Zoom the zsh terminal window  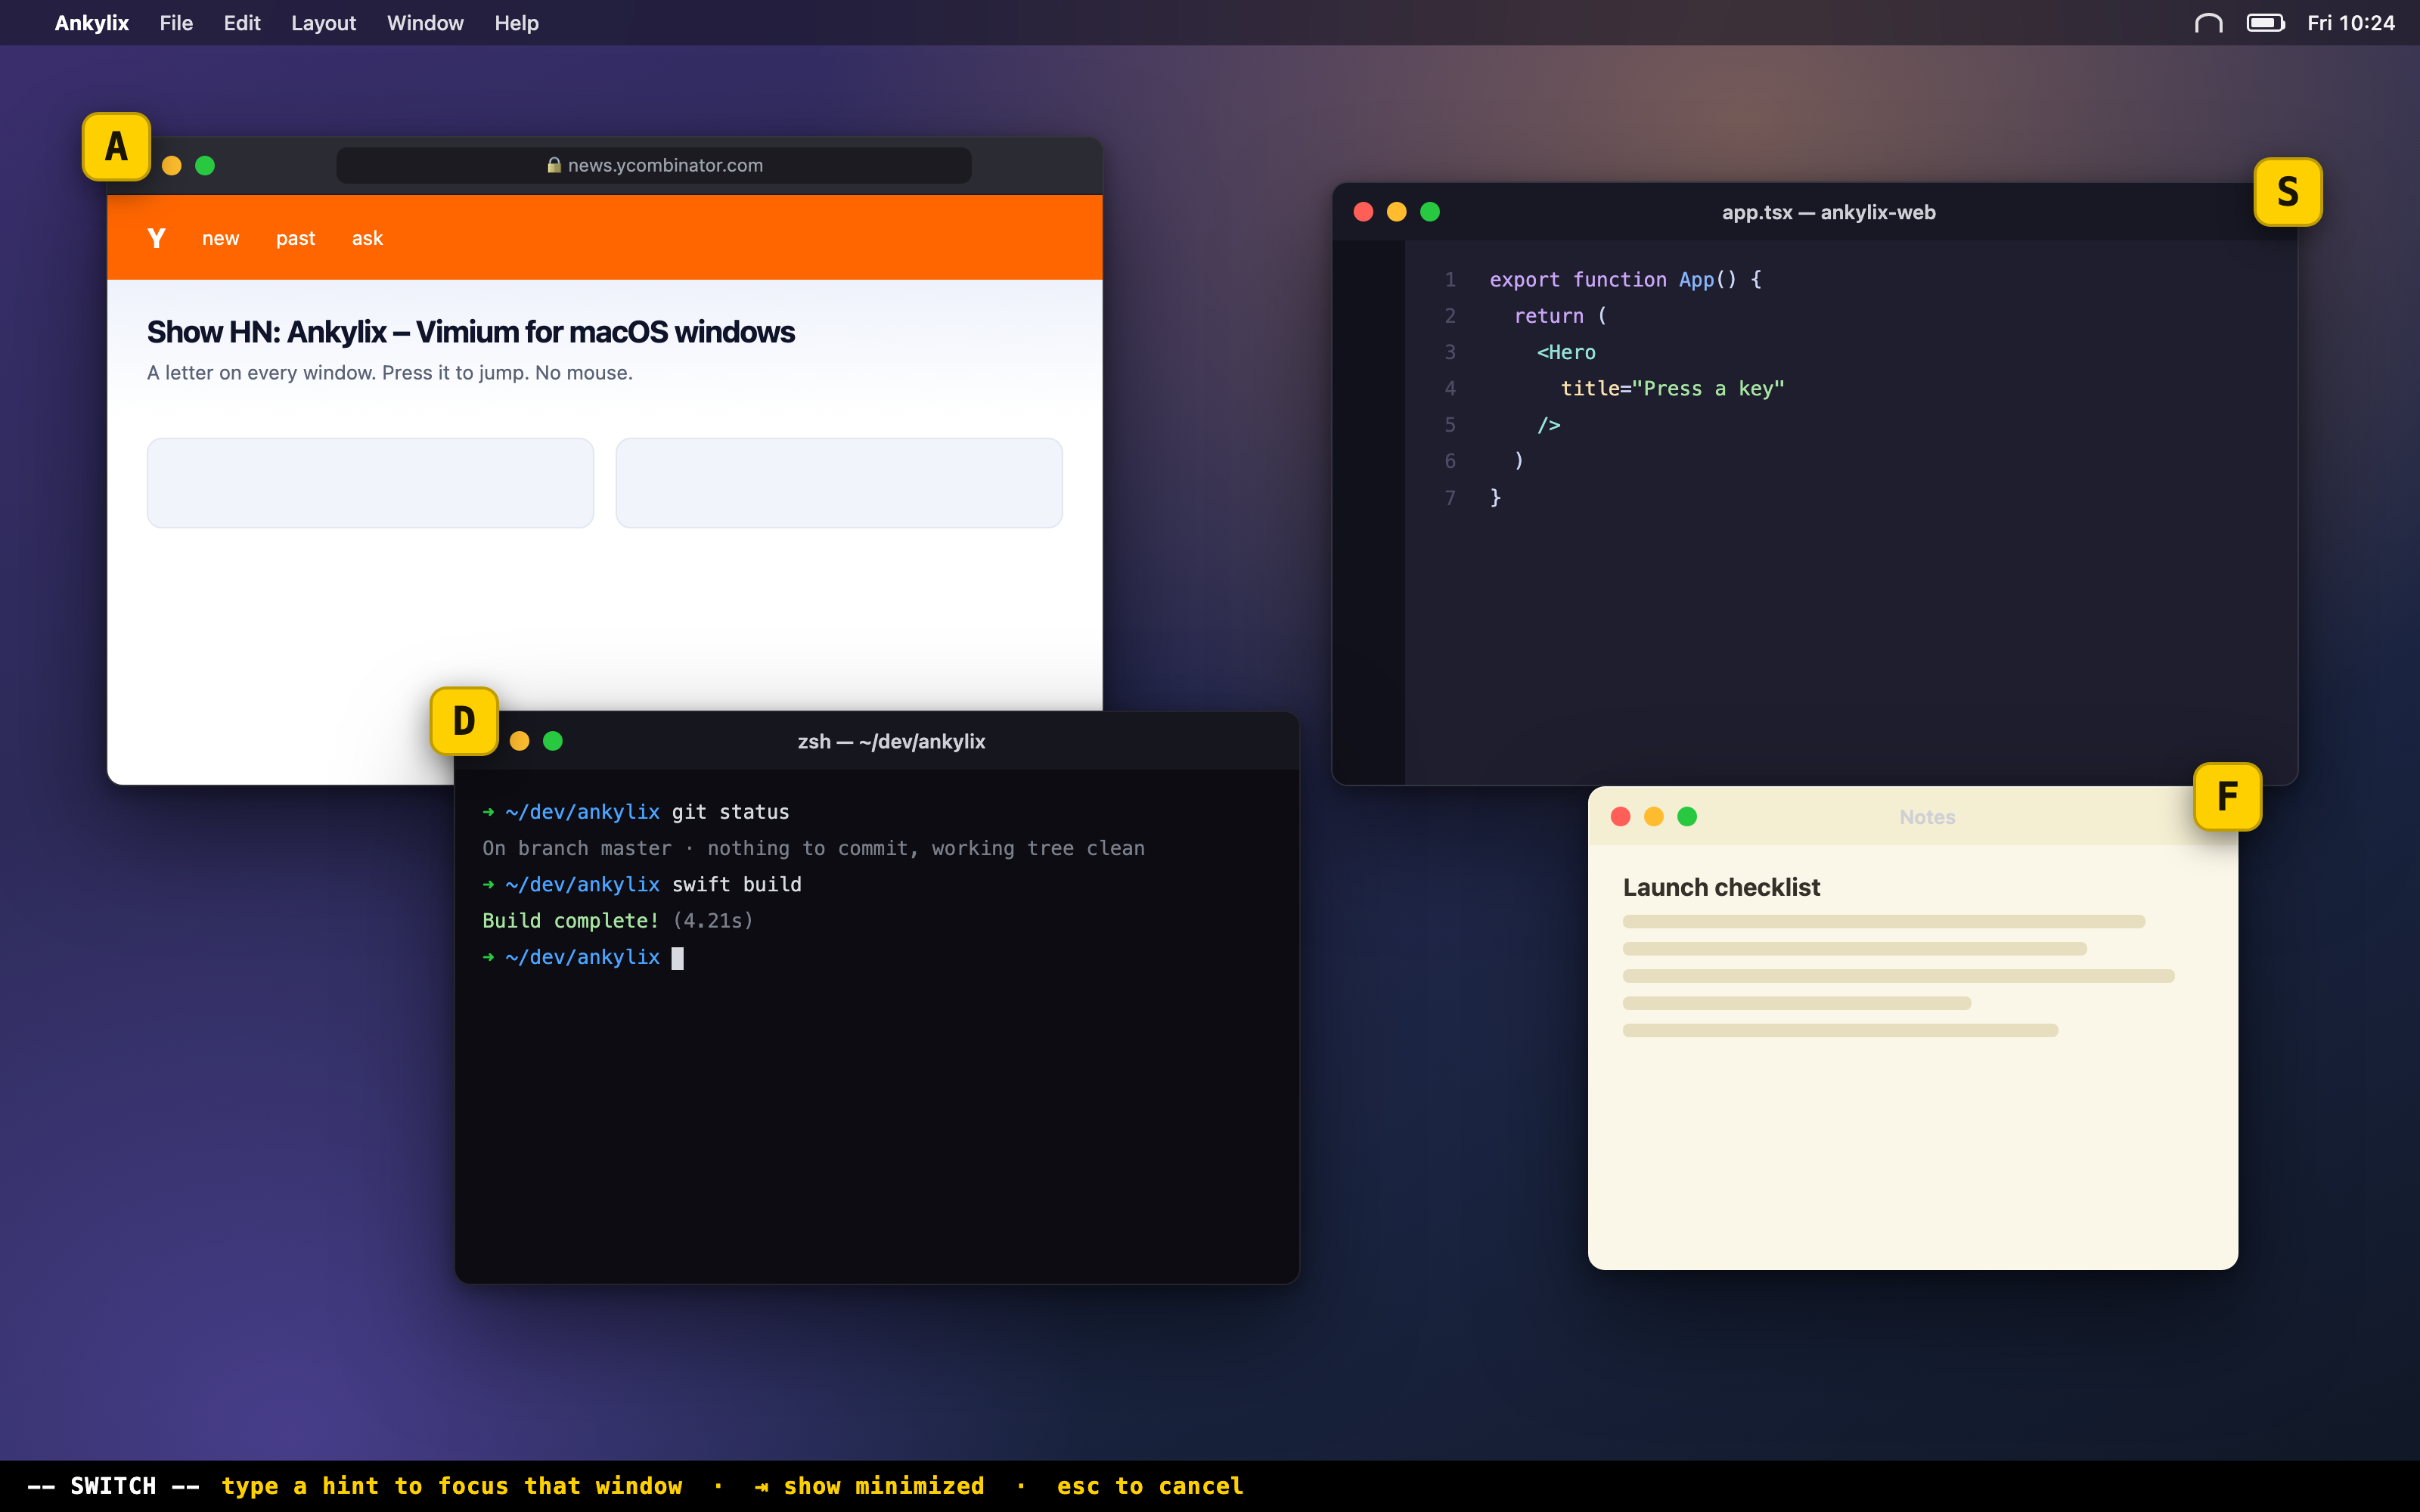click(553, 741)
